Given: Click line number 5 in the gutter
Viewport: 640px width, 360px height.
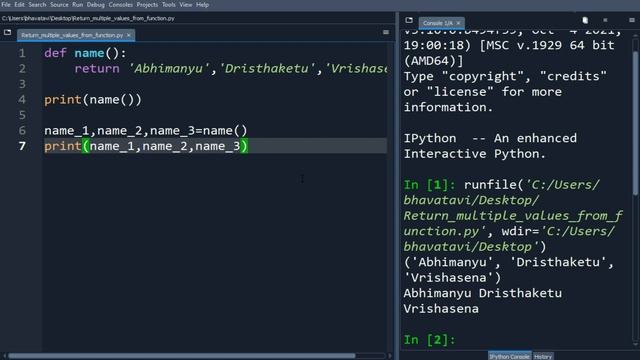Looking at the screenshot, I should 22,115.
